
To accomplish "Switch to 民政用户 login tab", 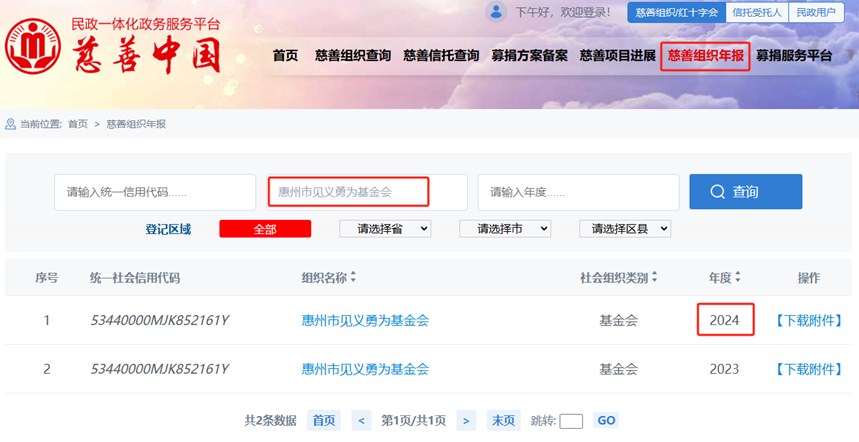I will [x=816, y=13].
